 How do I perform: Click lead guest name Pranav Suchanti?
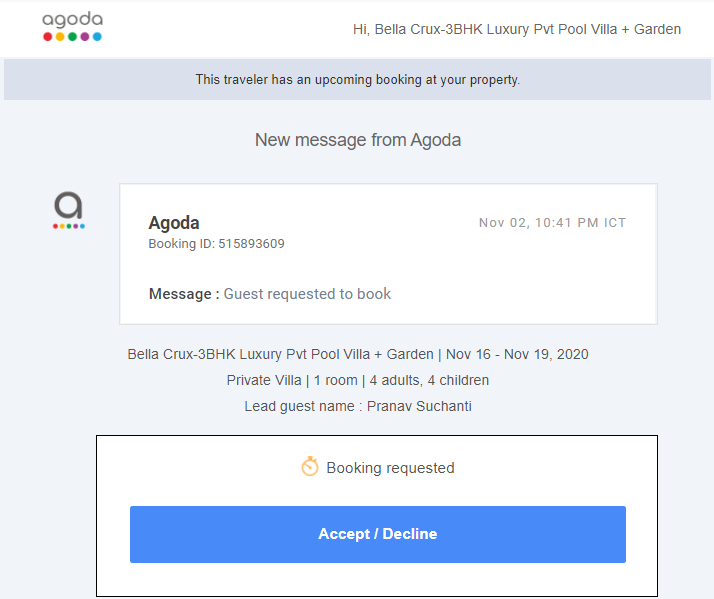[358, 406]
